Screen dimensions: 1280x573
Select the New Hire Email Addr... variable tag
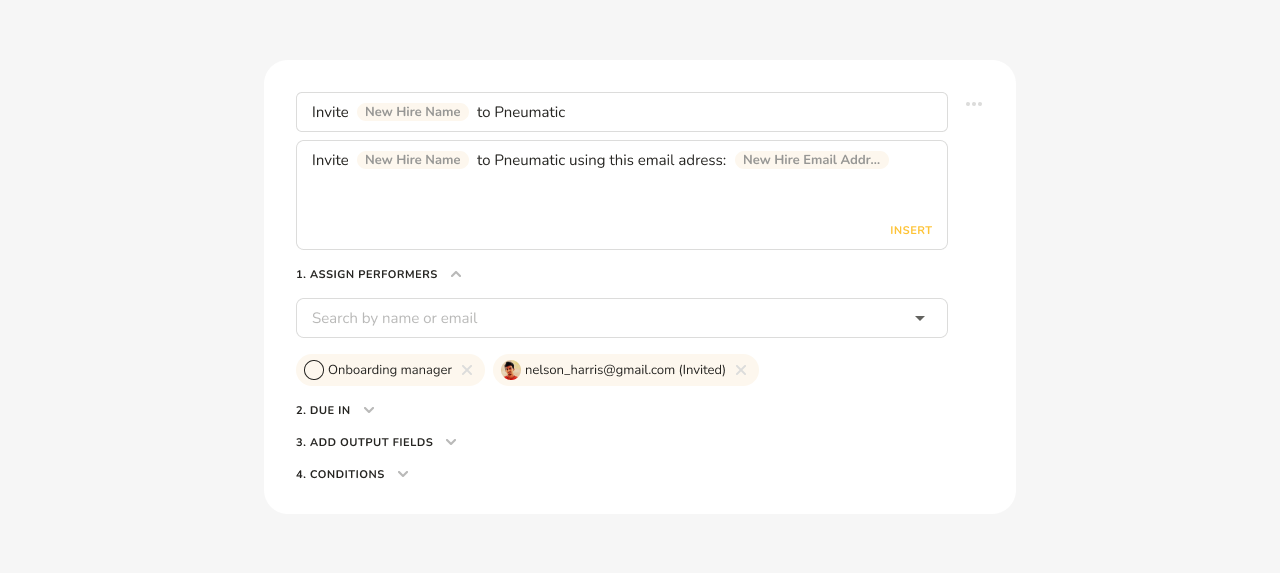[812, 160]
